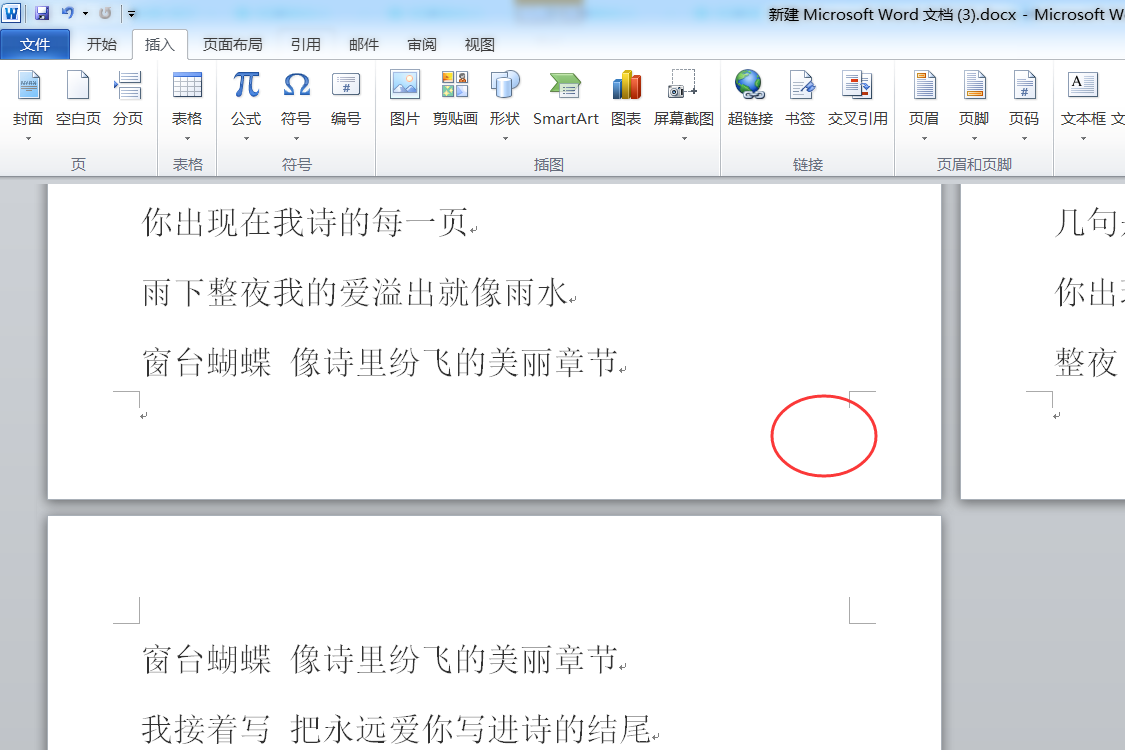Click second-page line '窗台蝴蝶 像诗里纷飞的美丽章节'
The width and height of the screenshot is (1125, 750).
coord(380,660)
